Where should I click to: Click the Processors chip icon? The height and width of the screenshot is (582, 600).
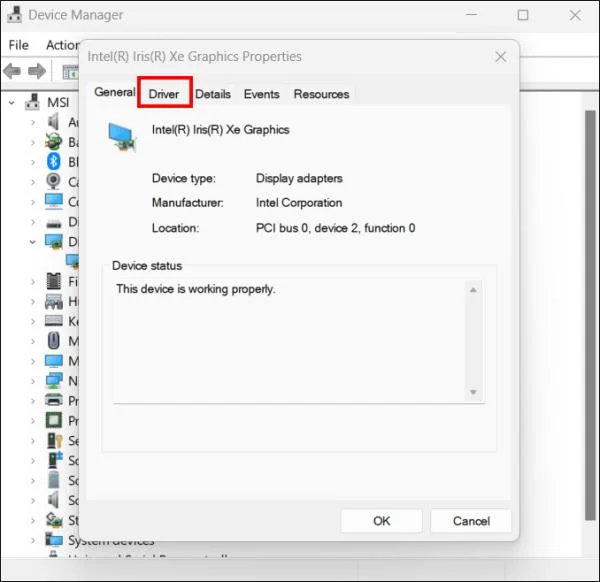(54, 420)
